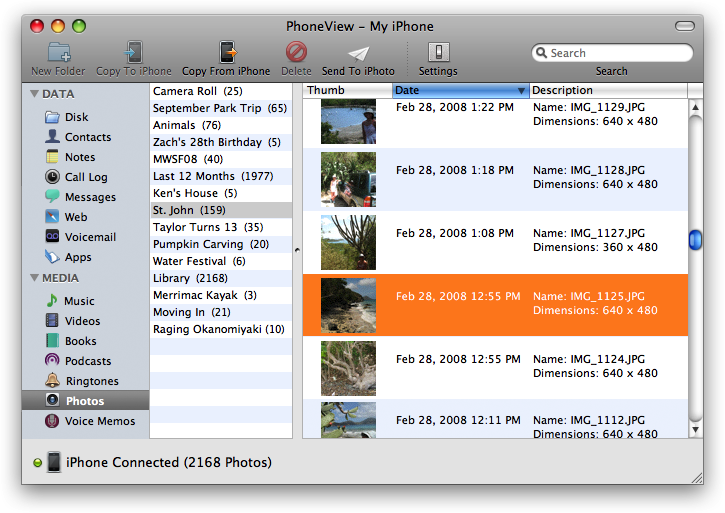725x513 pixels.
Task: Select the Moving In (21) album
Action: [221, 312]
